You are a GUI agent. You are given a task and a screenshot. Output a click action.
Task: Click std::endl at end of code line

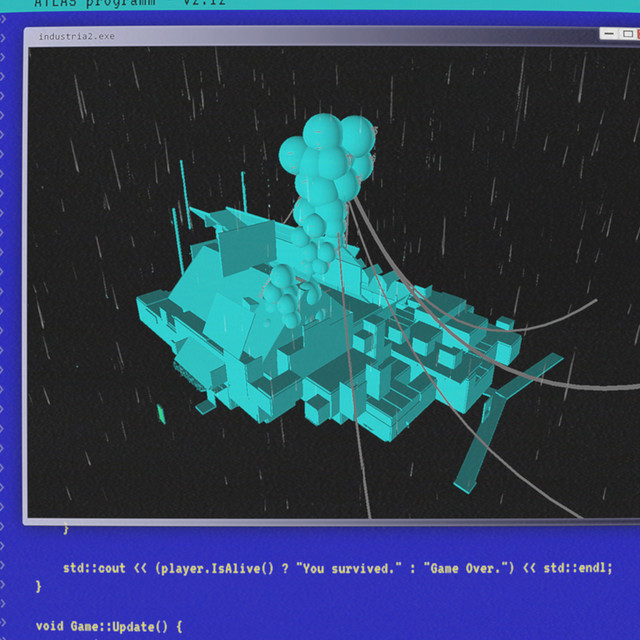coord(576,568)
